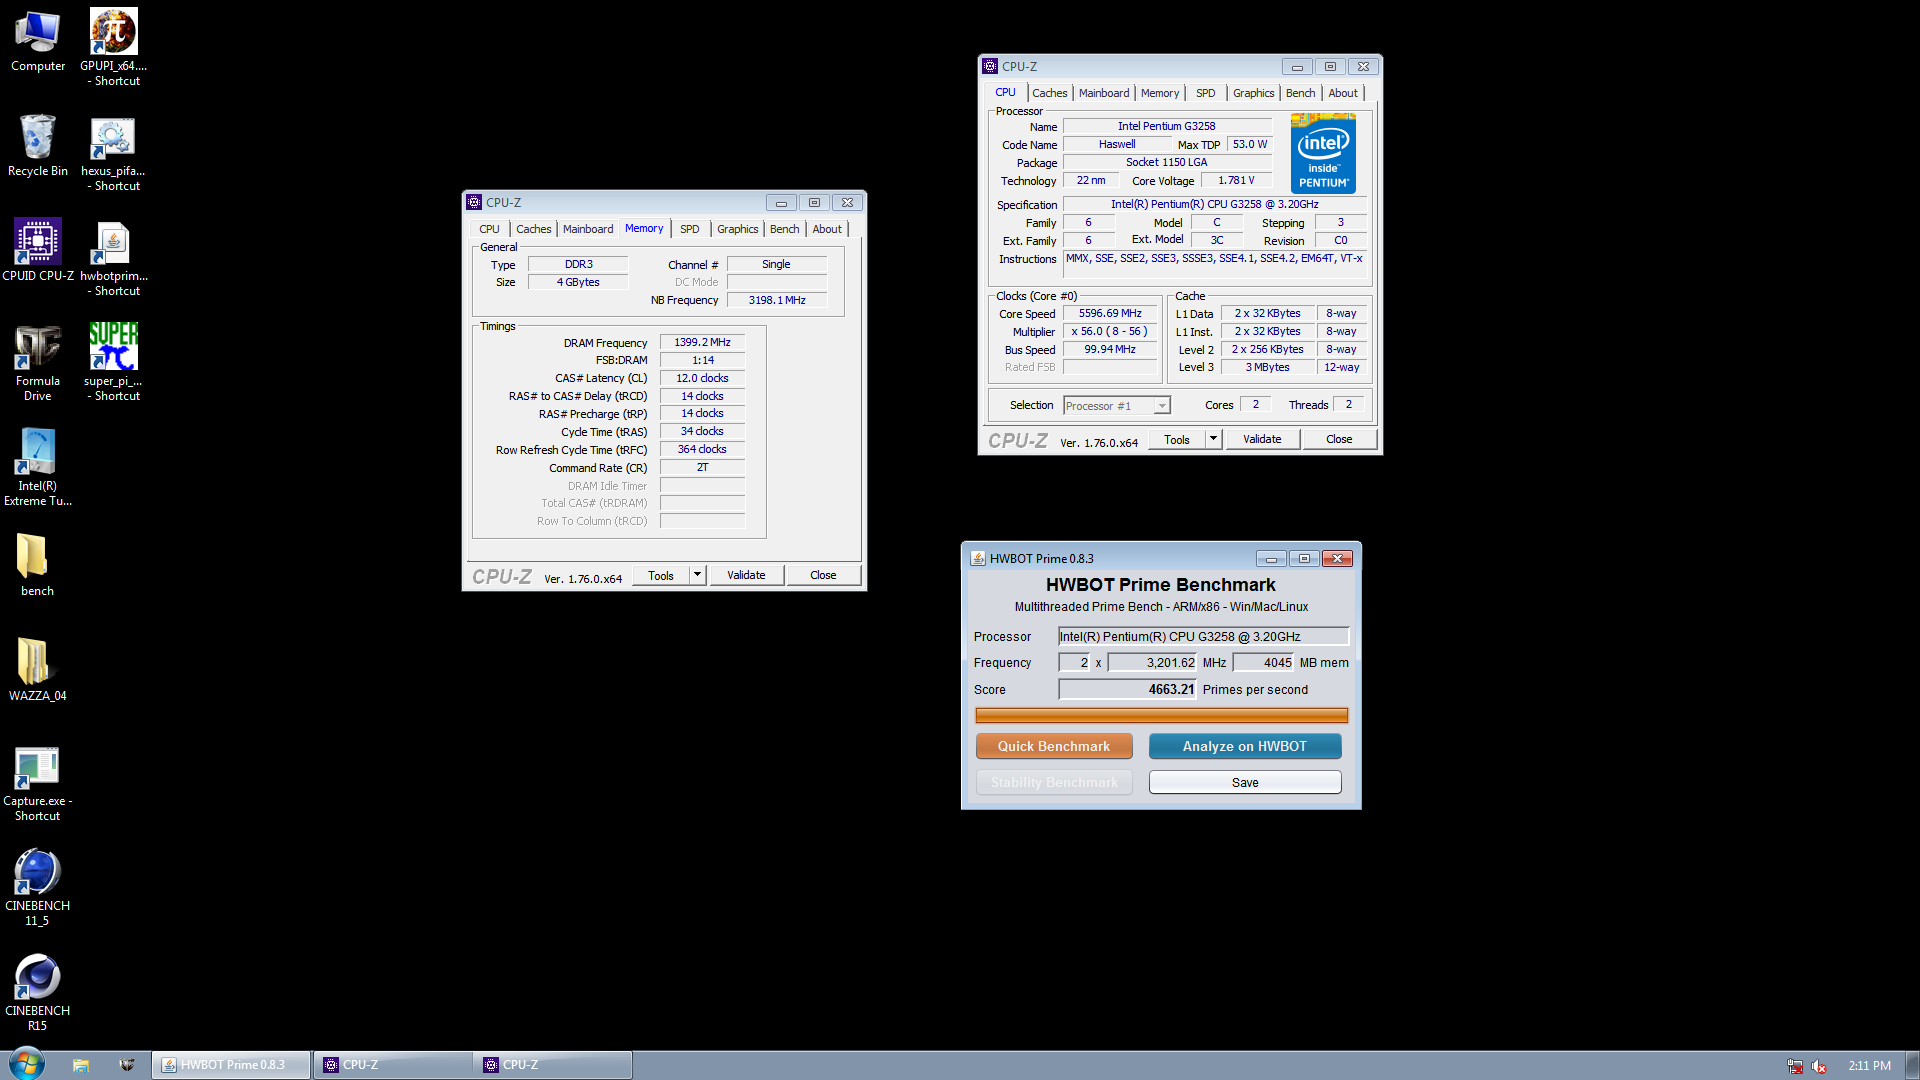Click the NB Frequency value 3198.1 MHz
Screen dimensions: 1920x1080
click(777, 300)
